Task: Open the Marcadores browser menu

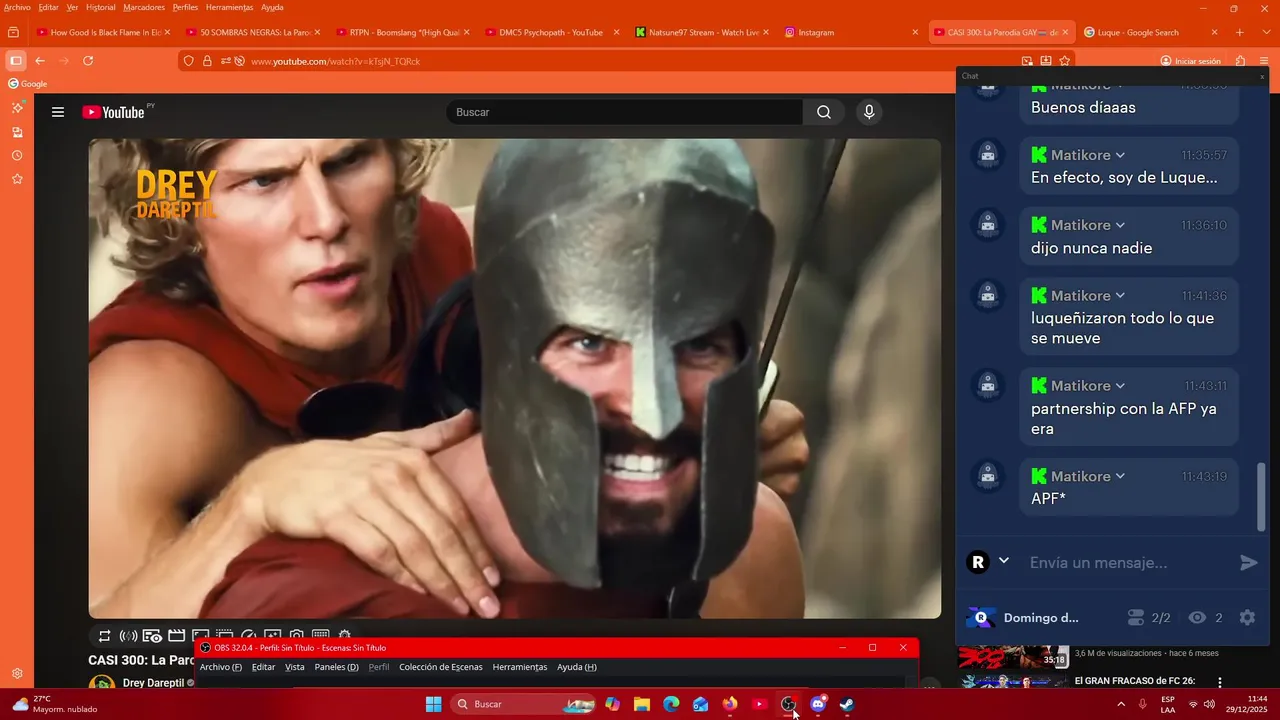Action: [x=144, y=7]
